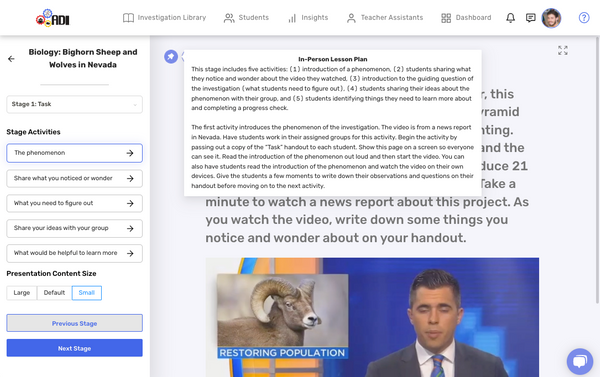
Task: Click the help question mark icon
Action: coord(584,18)
